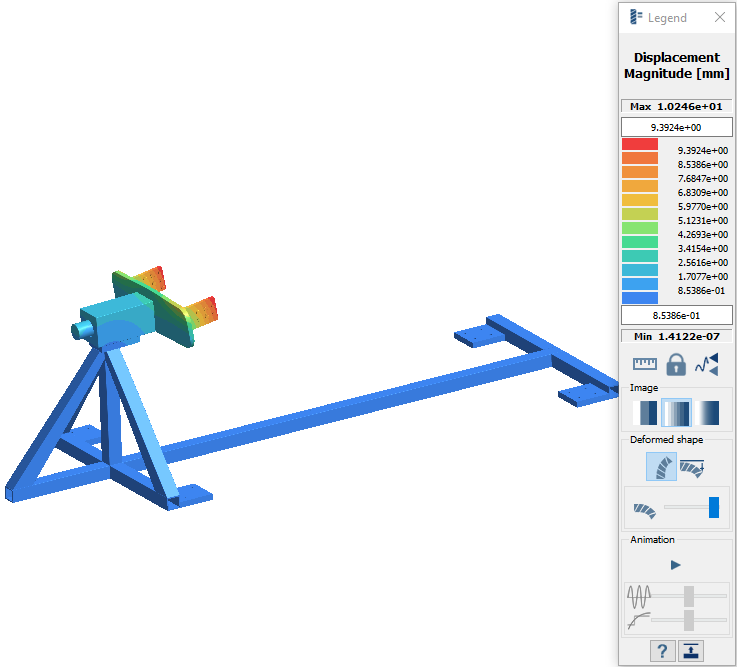The width and height of the screenshot is (737, 667).
Task: Click the yellow-green 5.1231e+00 legend swatch
Action: coord(640,214)
